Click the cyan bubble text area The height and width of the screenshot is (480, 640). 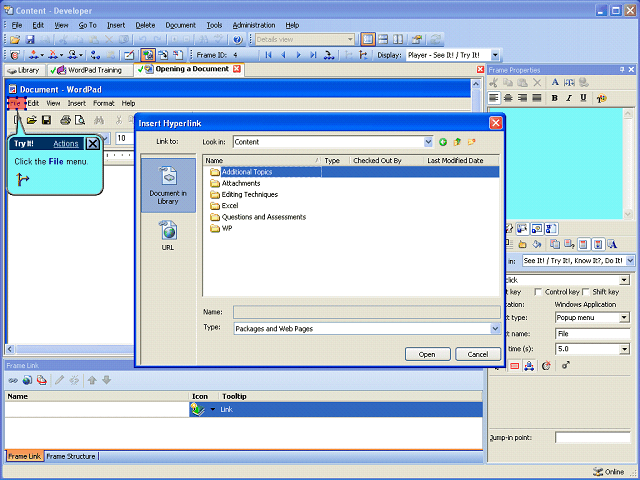556,163
